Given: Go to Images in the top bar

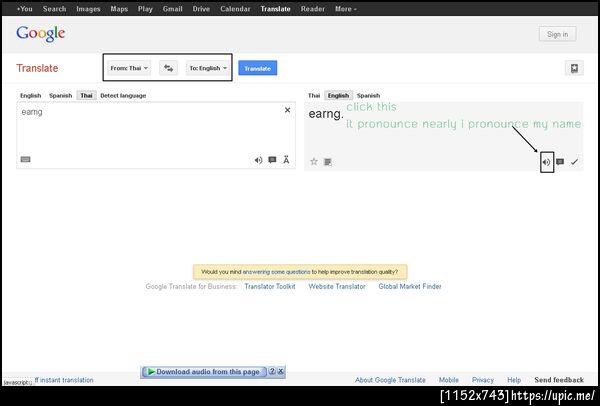Looking at the screenshot, I should coord(88,9).
